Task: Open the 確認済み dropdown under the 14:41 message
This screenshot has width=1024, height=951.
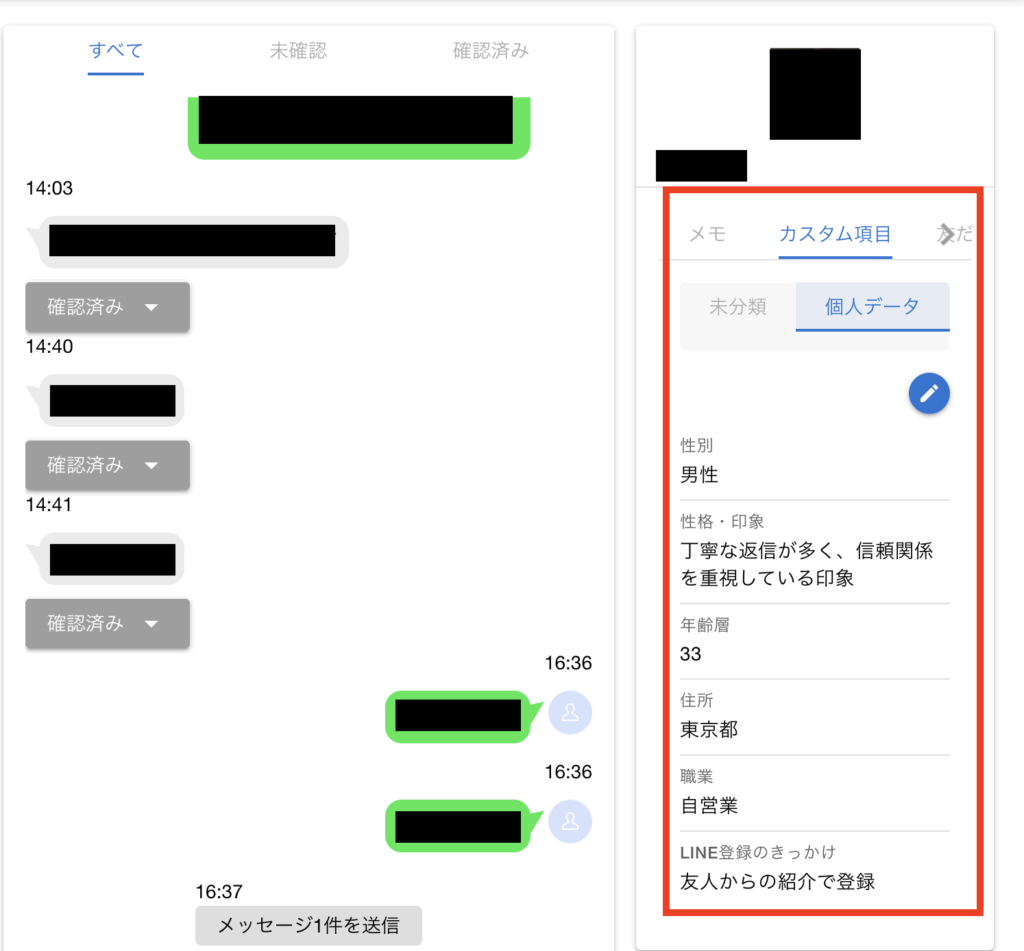Action: pos(108,623)
